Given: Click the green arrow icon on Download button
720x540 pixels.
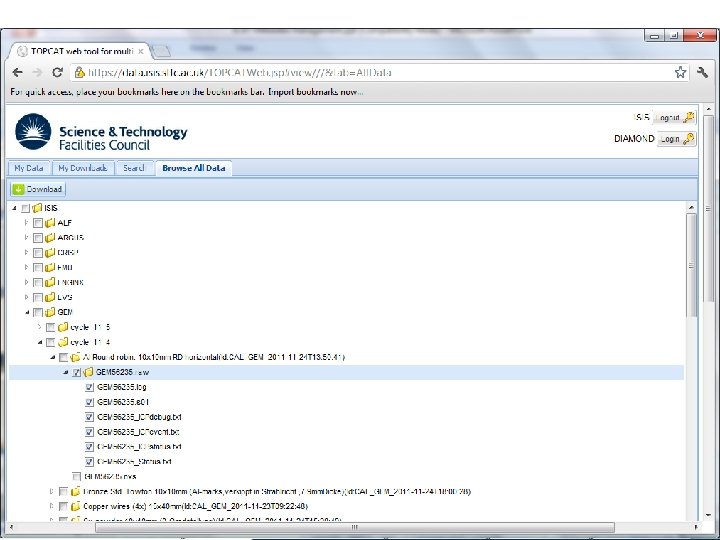Looking at the screenshot, I should pyautogui.click(x=18, y=189).
